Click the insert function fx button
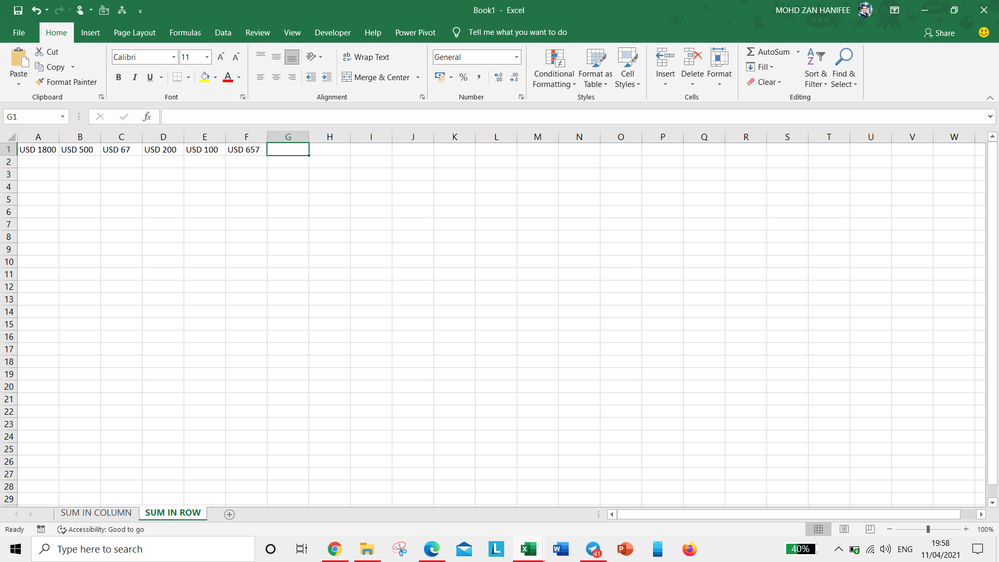 pyautogui.click(x=147, y=117)
